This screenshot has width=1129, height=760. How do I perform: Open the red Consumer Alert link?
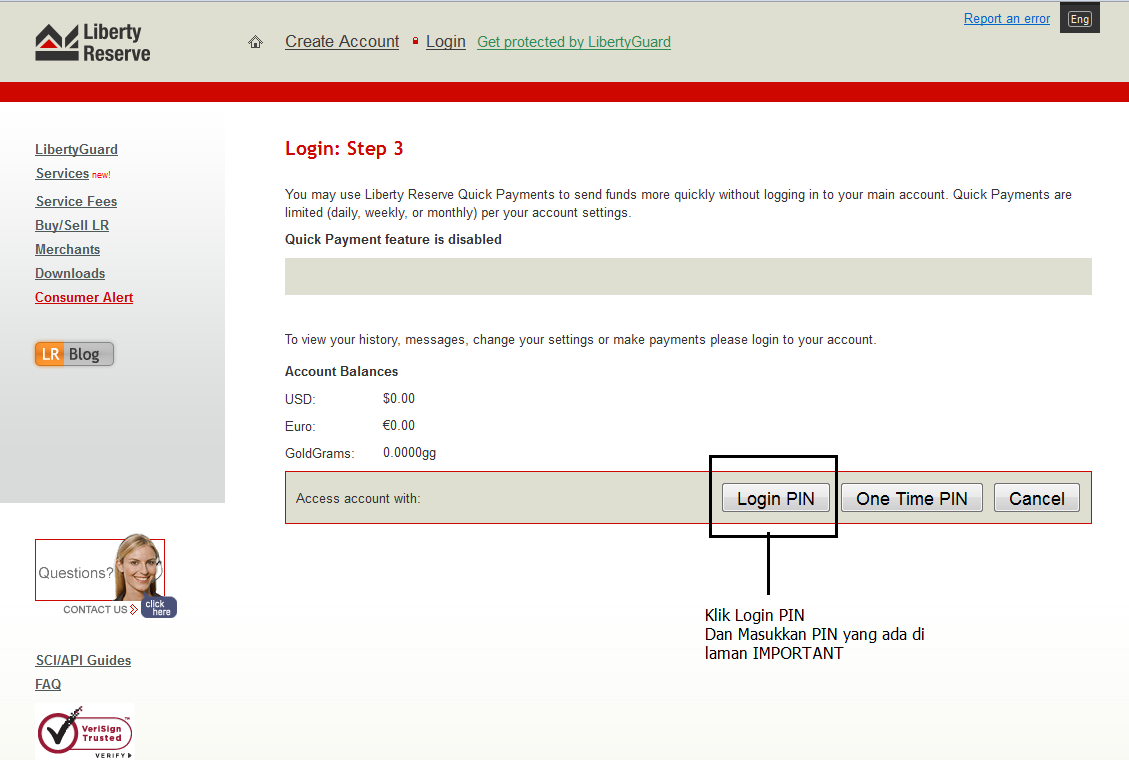point(84,297)
